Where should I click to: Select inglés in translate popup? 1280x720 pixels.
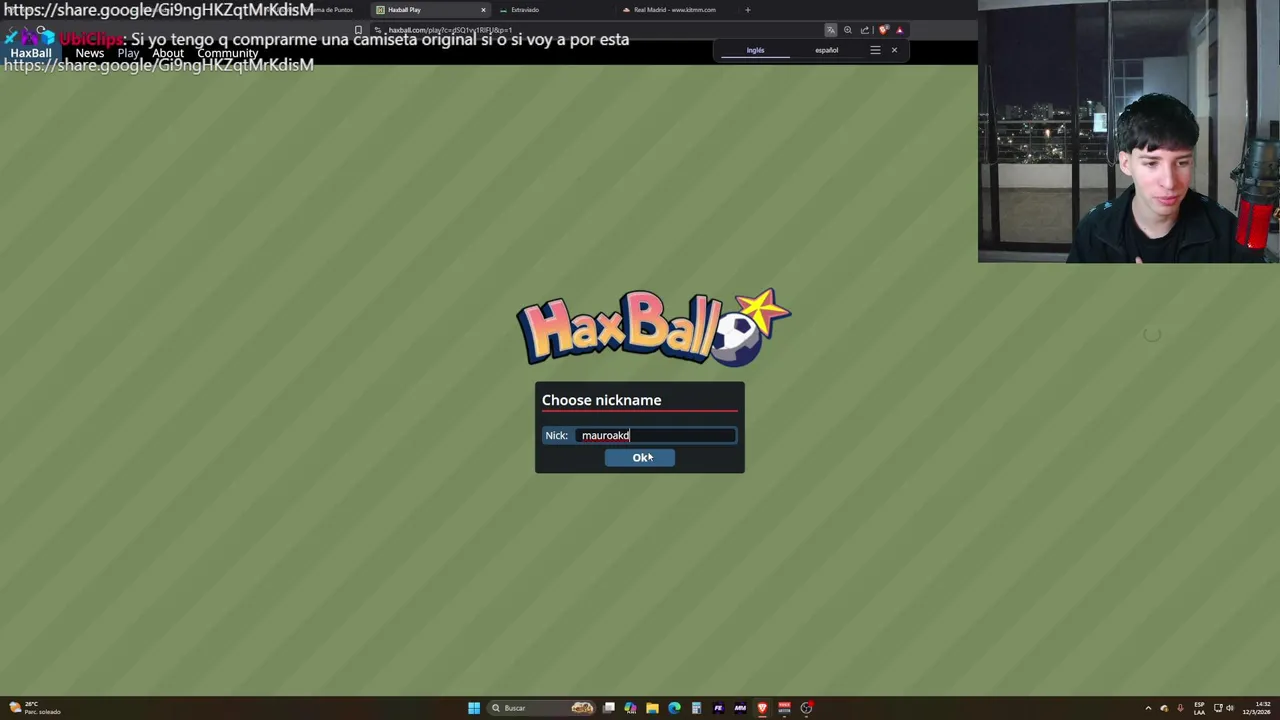pos(755,50)
